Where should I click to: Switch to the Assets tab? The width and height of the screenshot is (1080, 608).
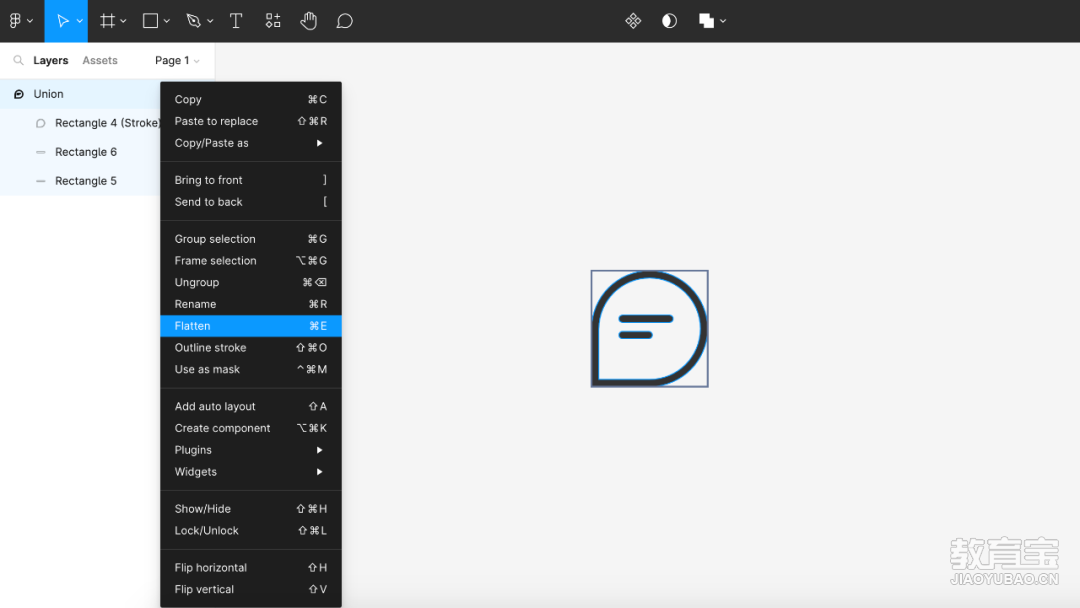tap(100, 61)
